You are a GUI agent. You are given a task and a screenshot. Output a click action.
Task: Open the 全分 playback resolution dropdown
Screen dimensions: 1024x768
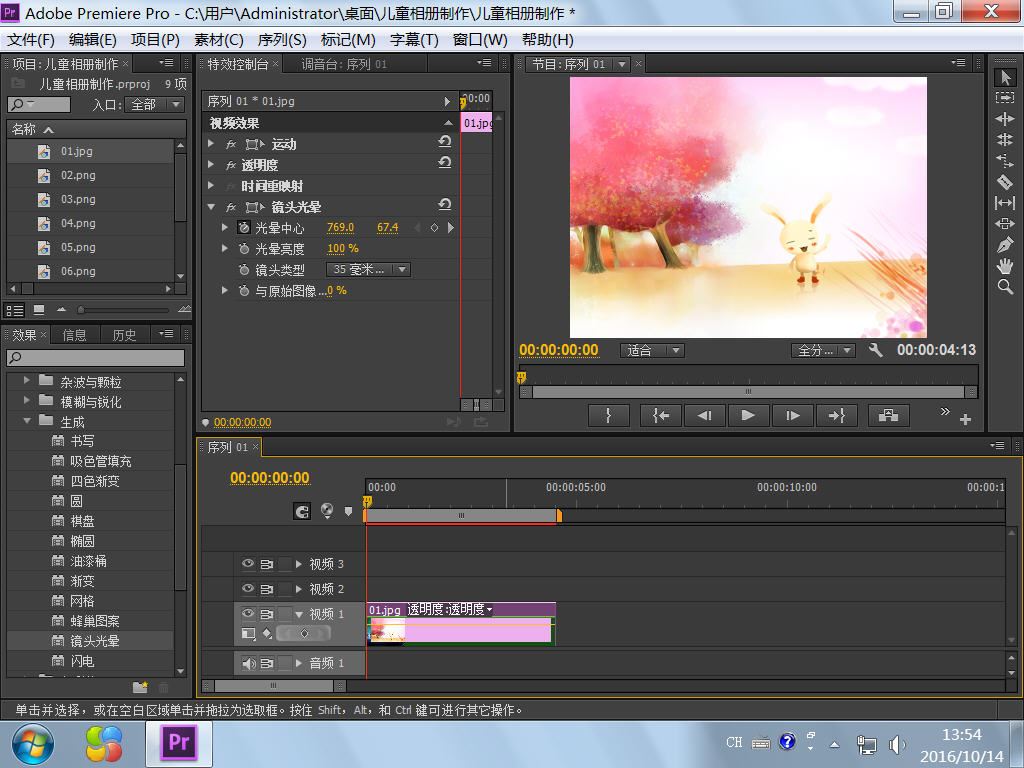823,351
